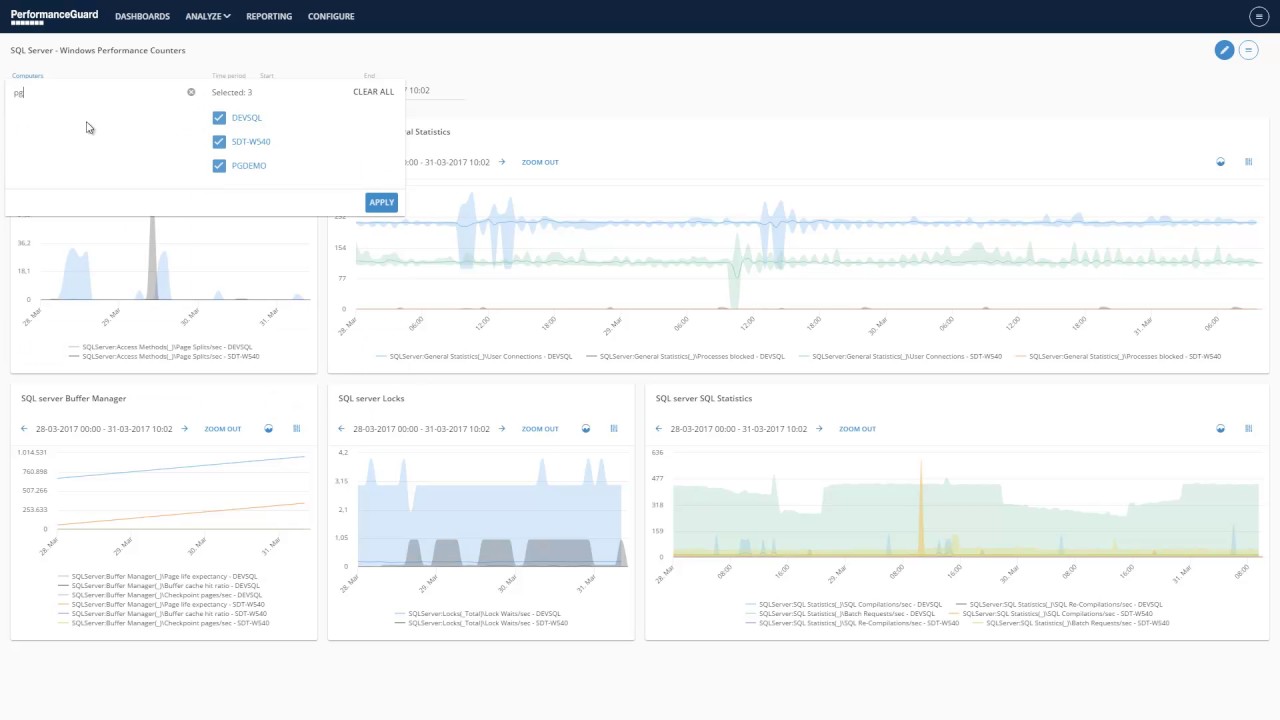This screenshot has height=720, width=1280.
Task: Go to previous period on SQL Statistics chart
Action: point(659,429)
